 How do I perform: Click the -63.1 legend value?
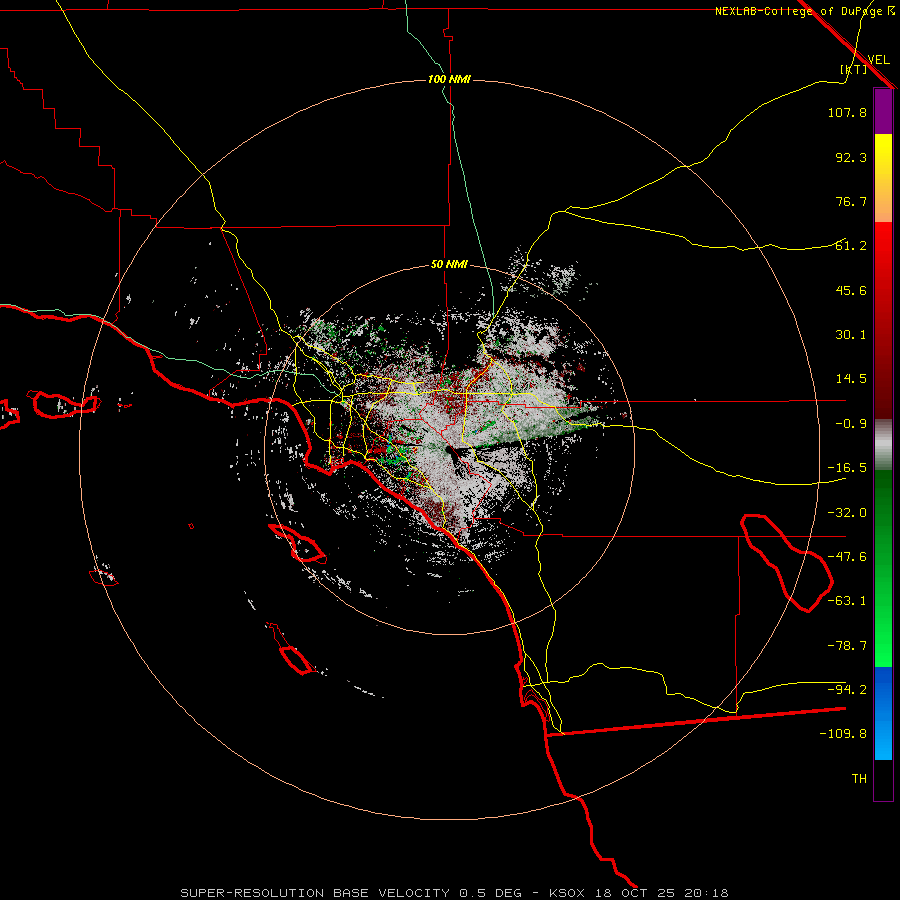coord(847,601)
